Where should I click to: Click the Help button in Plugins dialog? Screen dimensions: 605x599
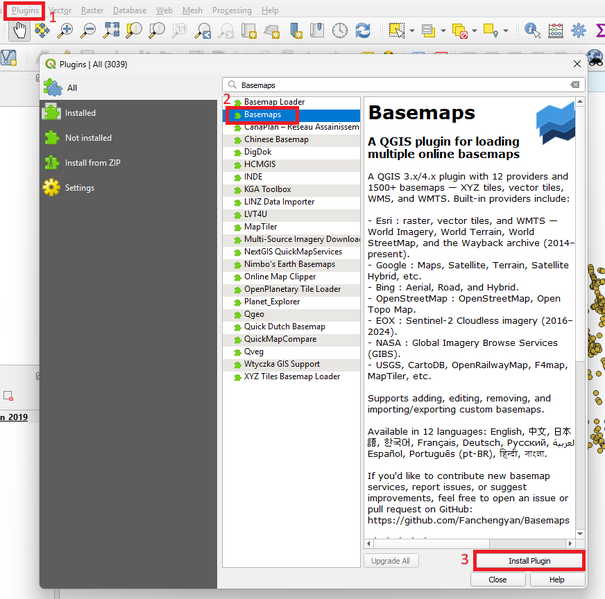[x=557, y=579]
